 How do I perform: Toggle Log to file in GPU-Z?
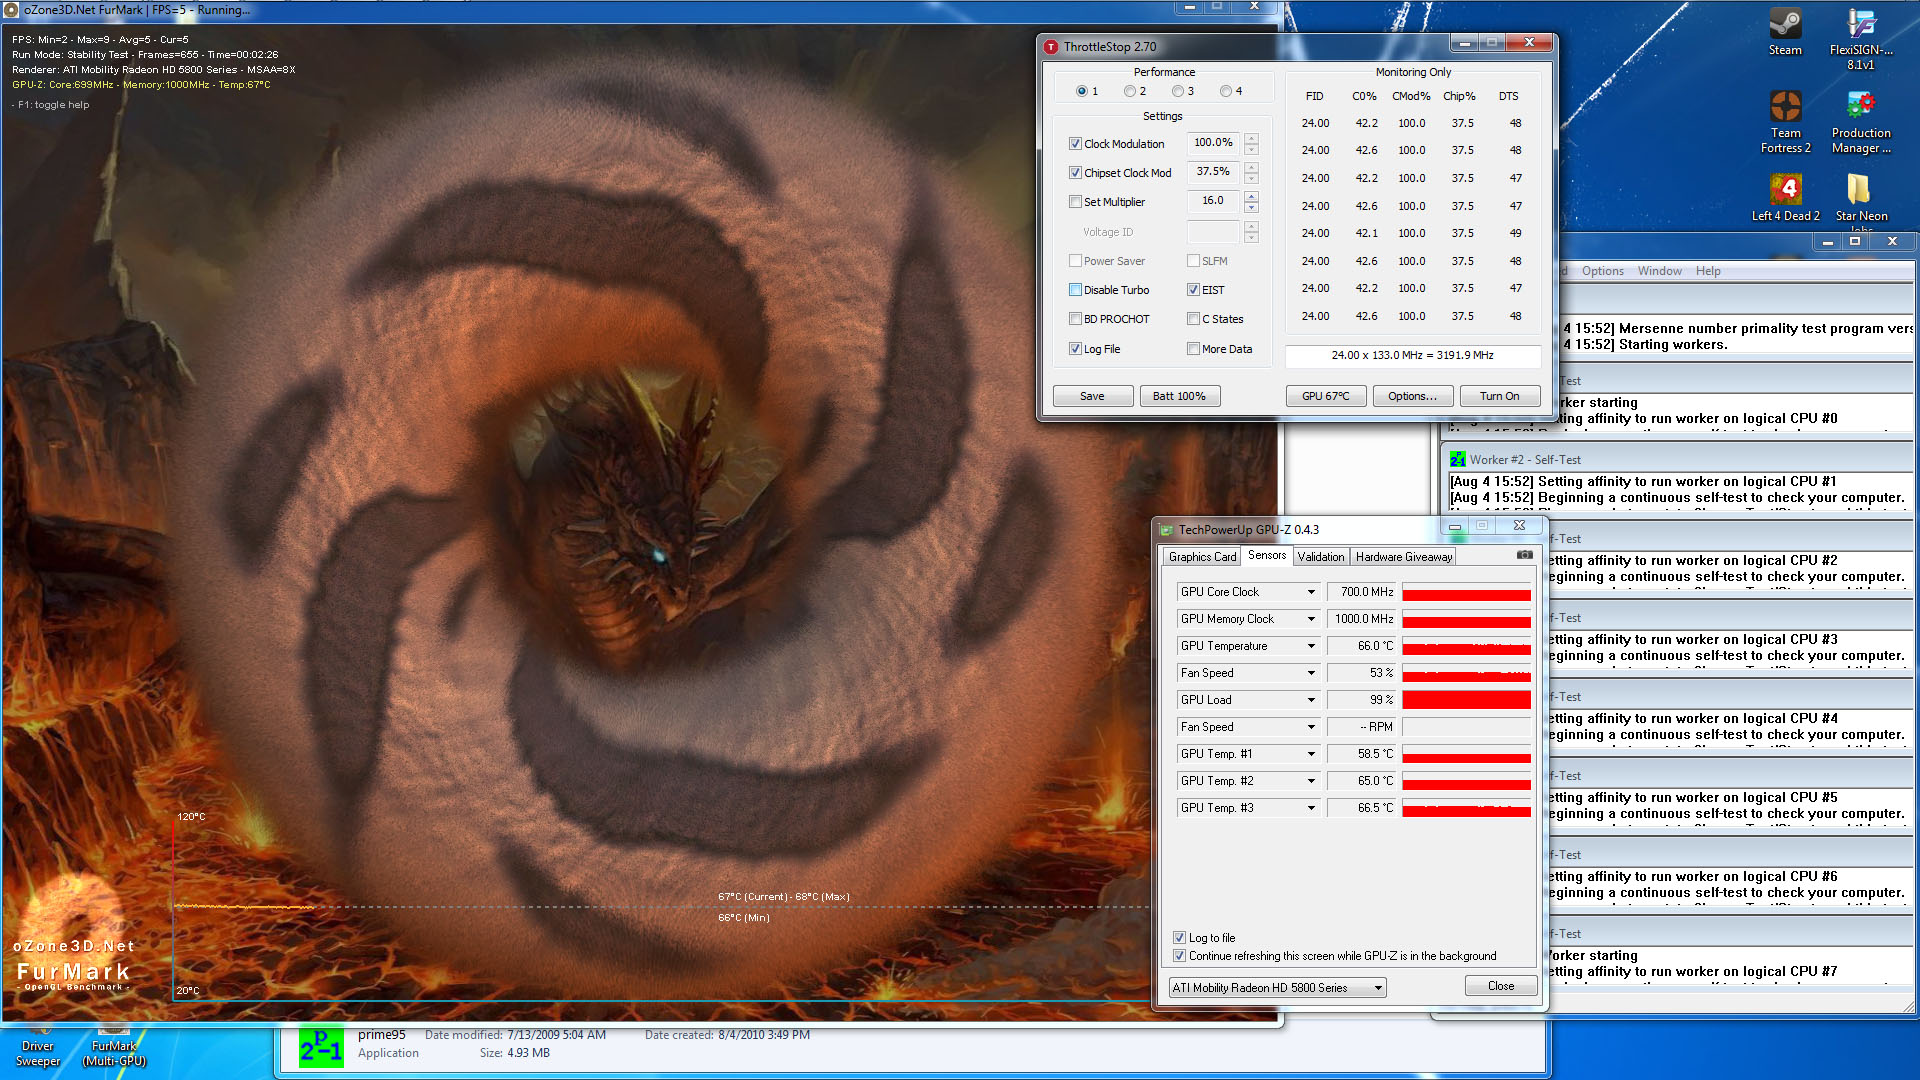(1179, 938)
